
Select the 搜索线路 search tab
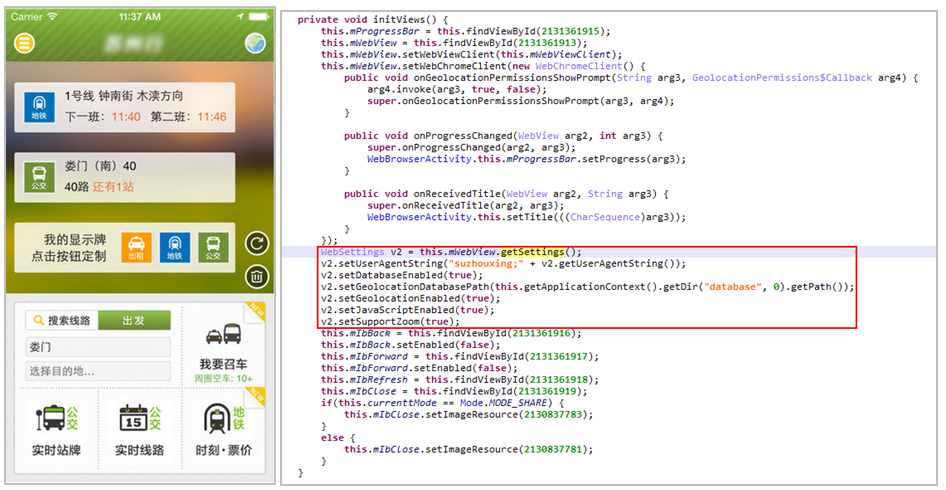point(62,320)
